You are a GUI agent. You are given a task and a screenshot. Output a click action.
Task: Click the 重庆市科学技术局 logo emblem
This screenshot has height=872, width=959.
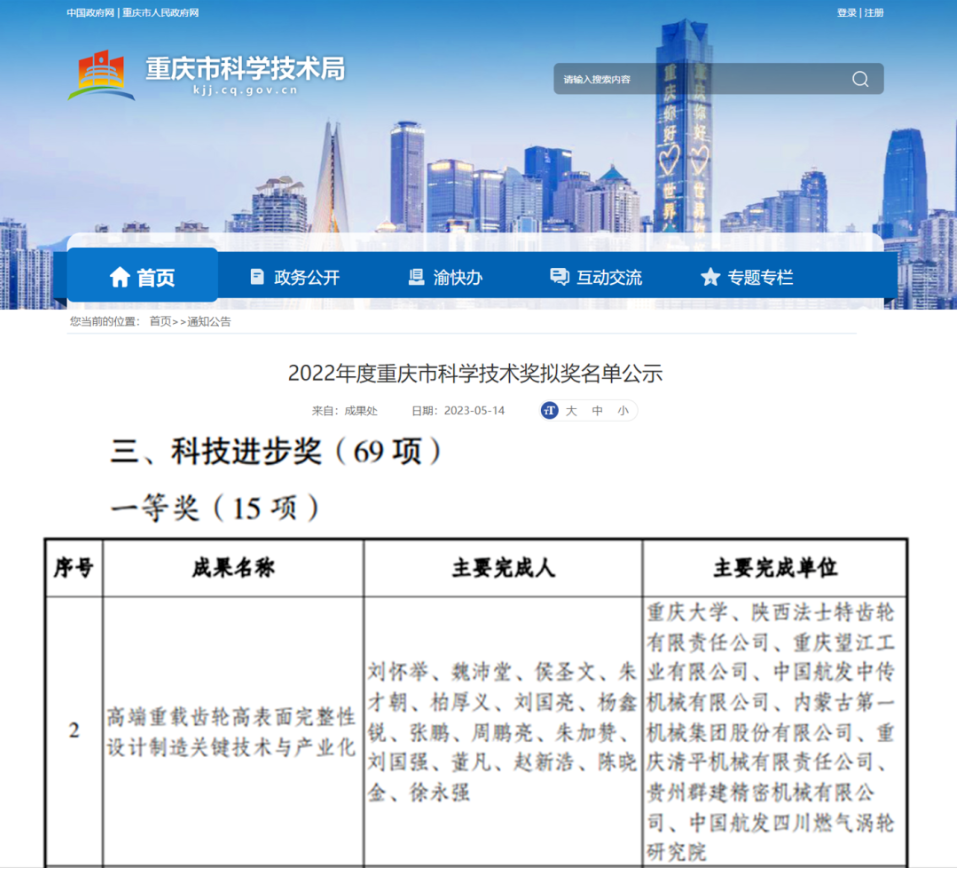(x=101, y=75)
